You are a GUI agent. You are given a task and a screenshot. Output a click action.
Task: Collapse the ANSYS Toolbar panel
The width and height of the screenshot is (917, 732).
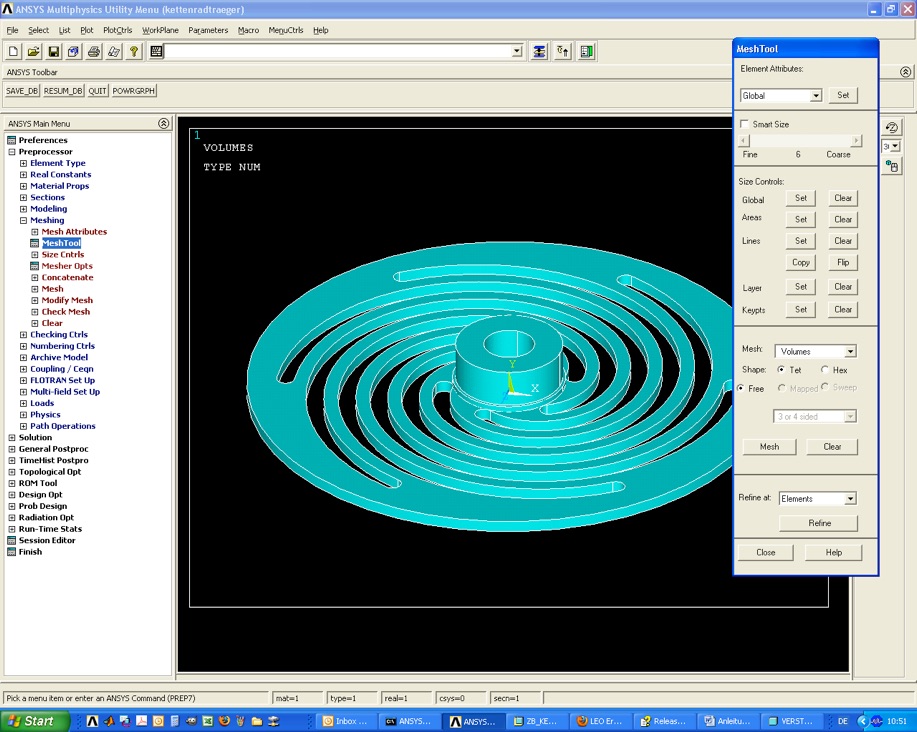click(x=905, y=72)
